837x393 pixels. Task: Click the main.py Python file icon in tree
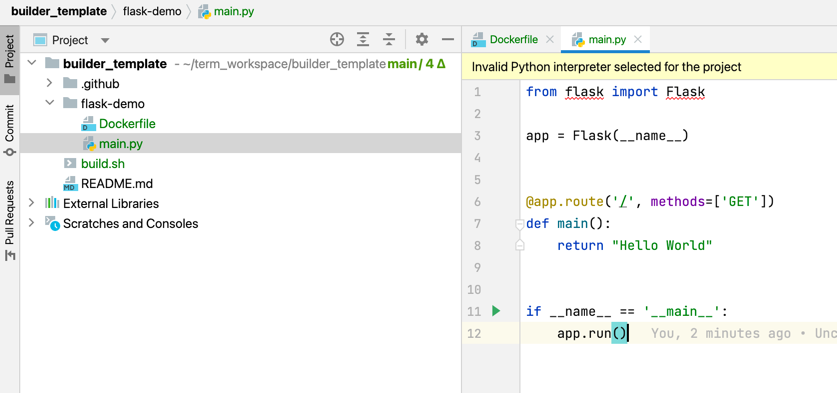click(x=89, y=144)
